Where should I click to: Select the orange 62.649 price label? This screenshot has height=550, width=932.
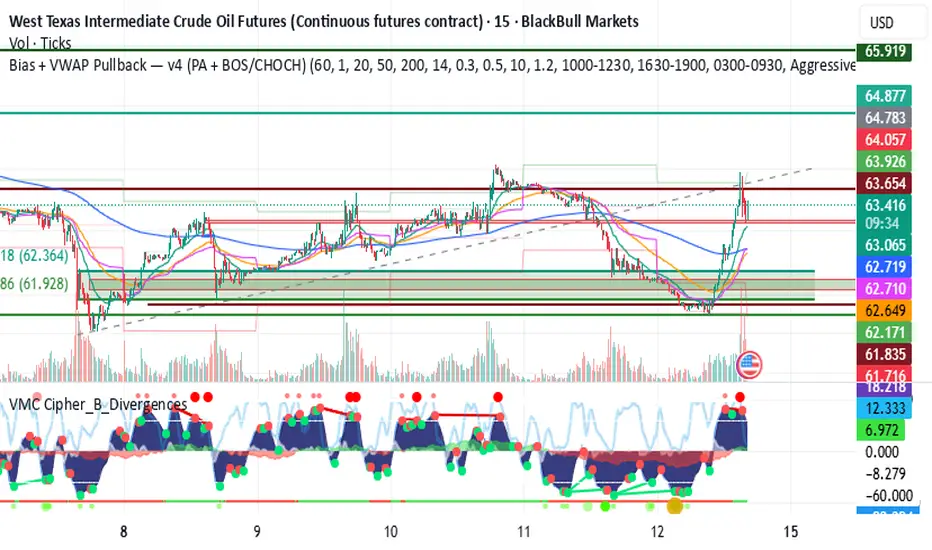point(885,310)
